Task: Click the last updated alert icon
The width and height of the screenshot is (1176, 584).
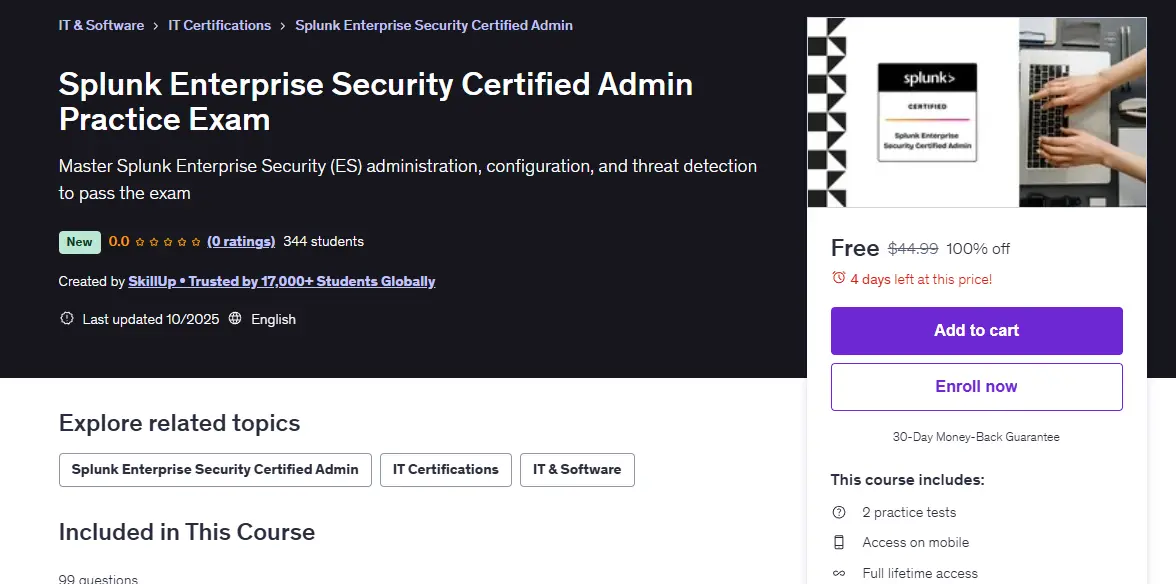Action: coord(67,319)
